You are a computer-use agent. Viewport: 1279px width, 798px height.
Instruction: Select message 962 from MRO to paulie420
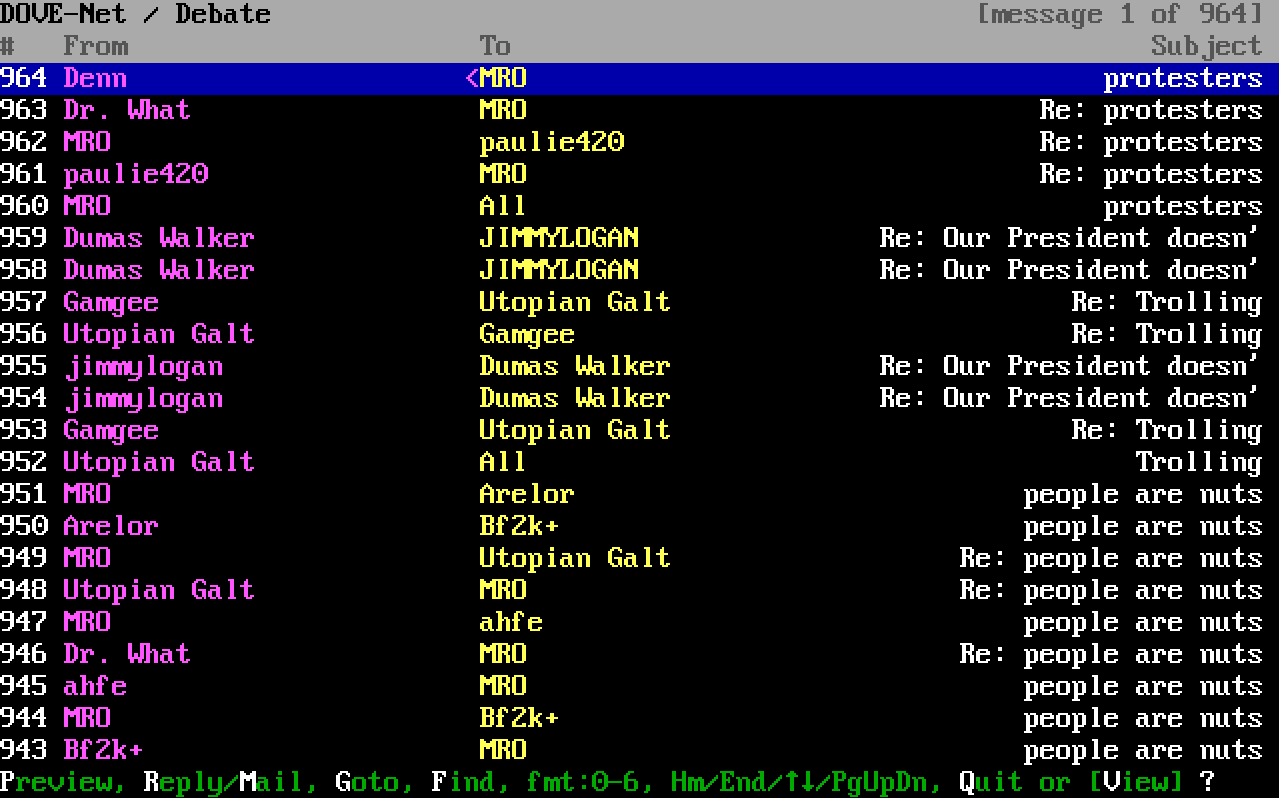[x=87, y=142]
